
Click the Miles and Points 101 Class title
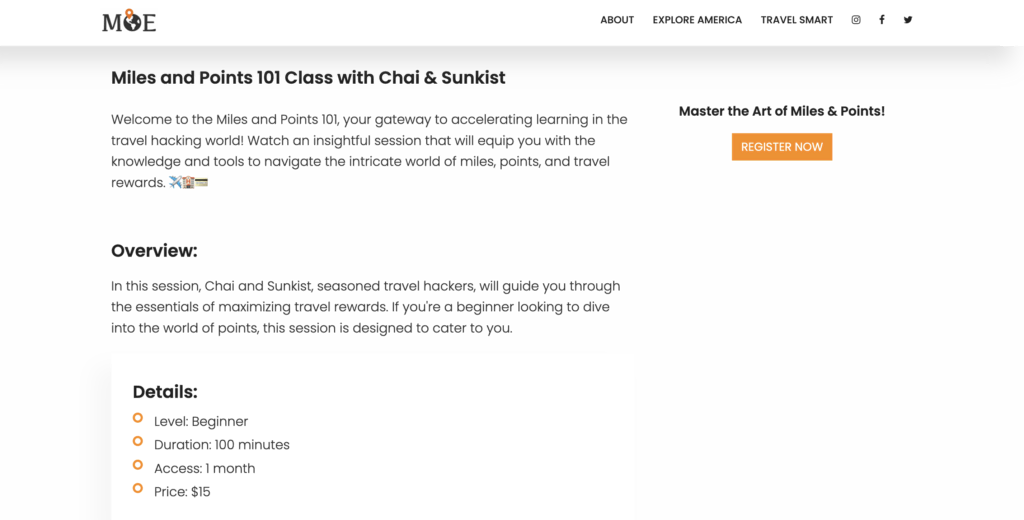(308, 78)
